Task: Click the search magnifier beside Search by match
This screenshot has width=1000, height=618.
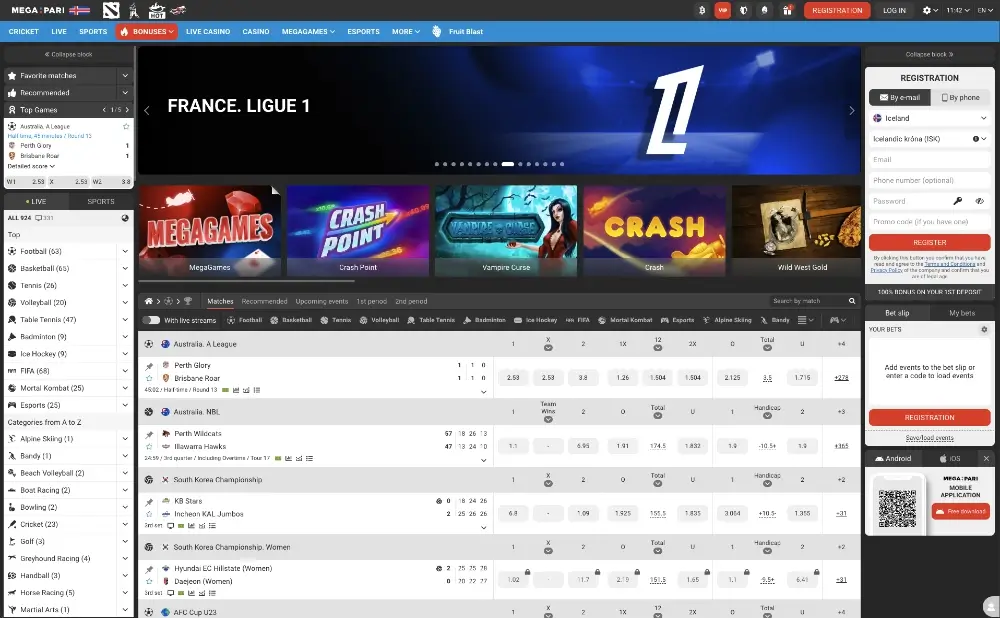Action: coord(852,301)
